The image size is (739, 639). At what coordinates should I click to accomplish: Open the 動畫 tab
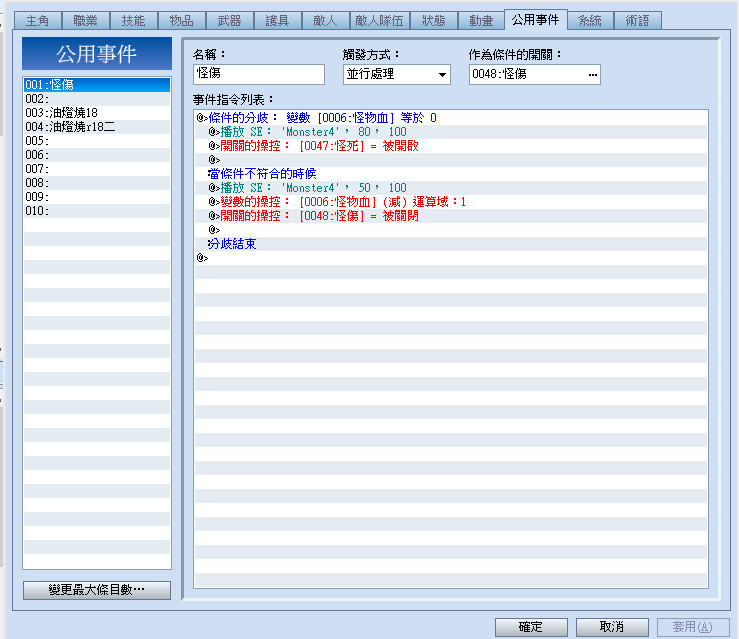481,21
